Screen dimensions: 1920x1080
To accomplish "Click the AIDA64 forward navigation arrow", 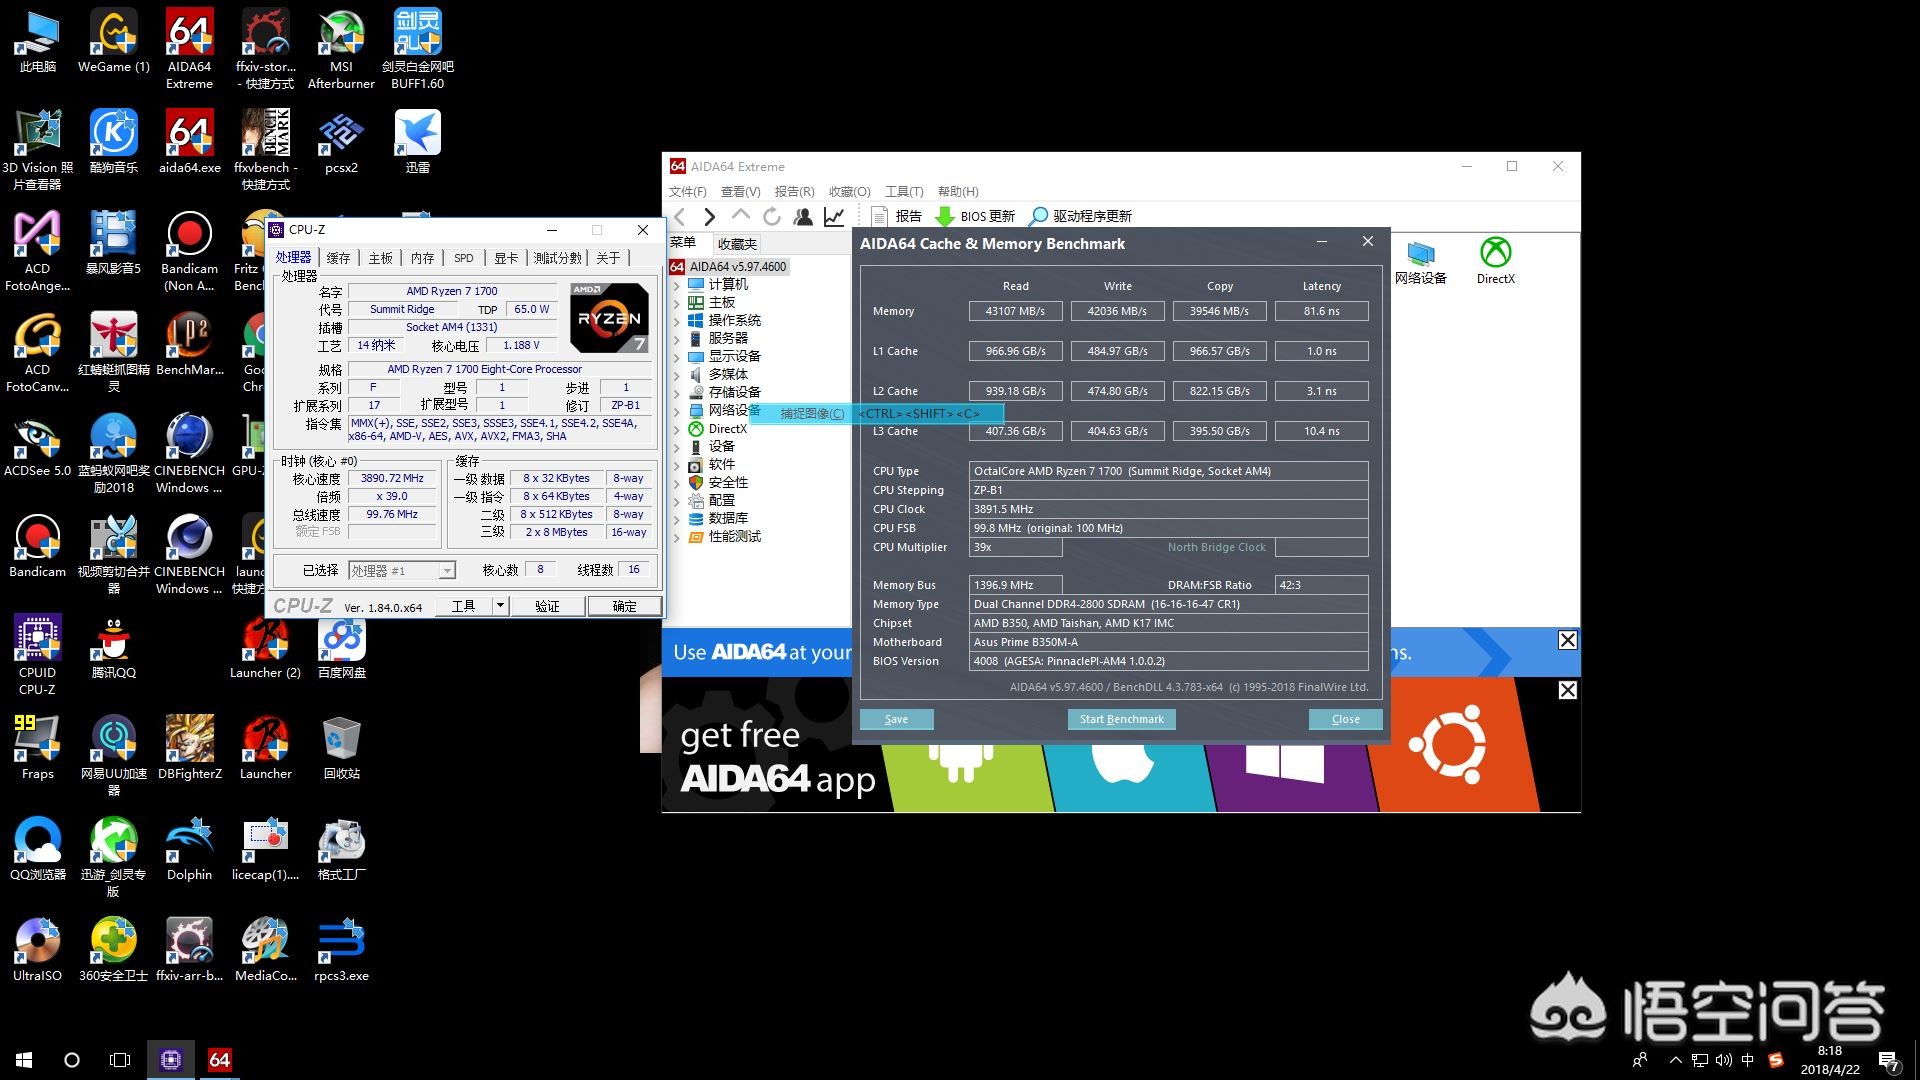I will point(709,216).
